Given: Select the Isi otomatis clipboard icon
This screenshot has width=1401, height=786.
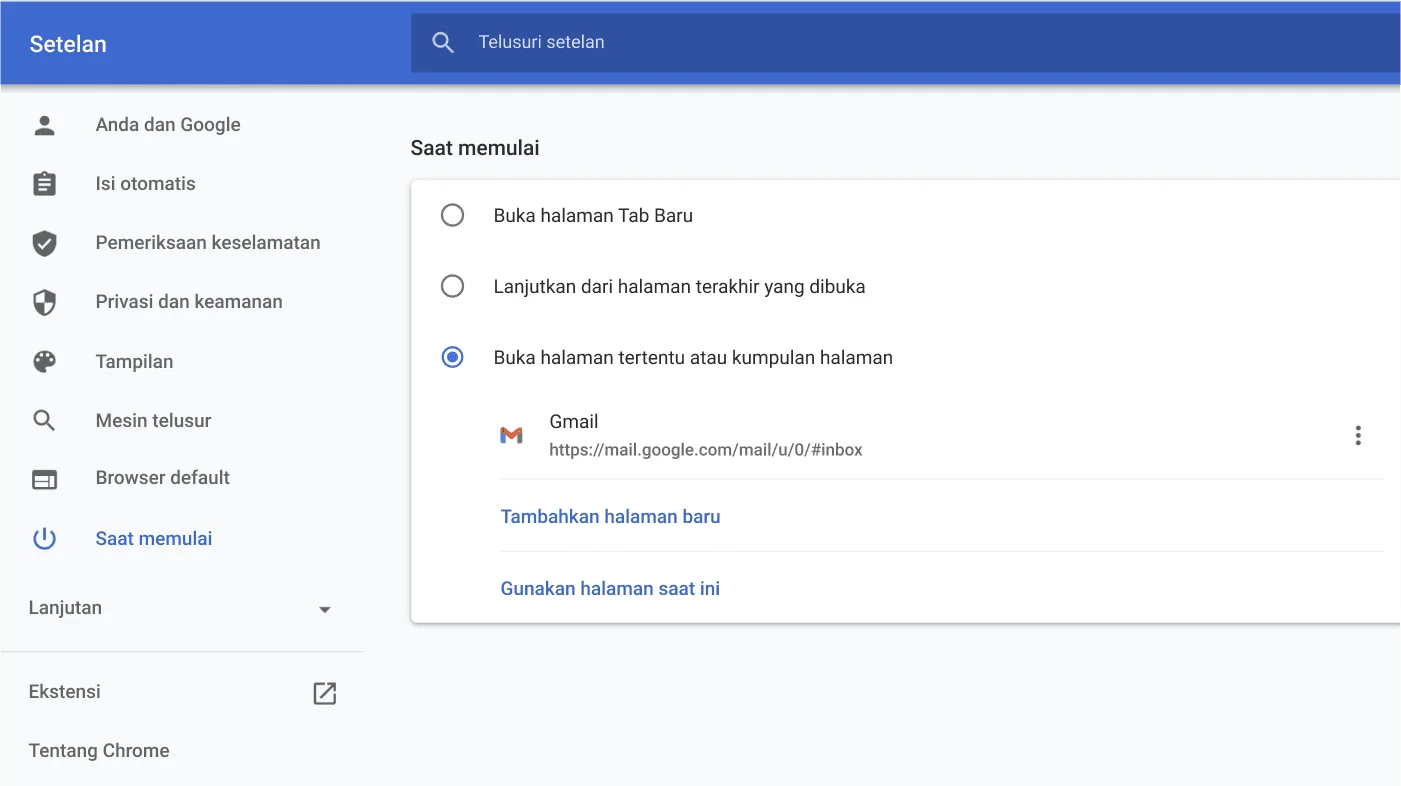Looking at the screenshot, I should point(44,183).
